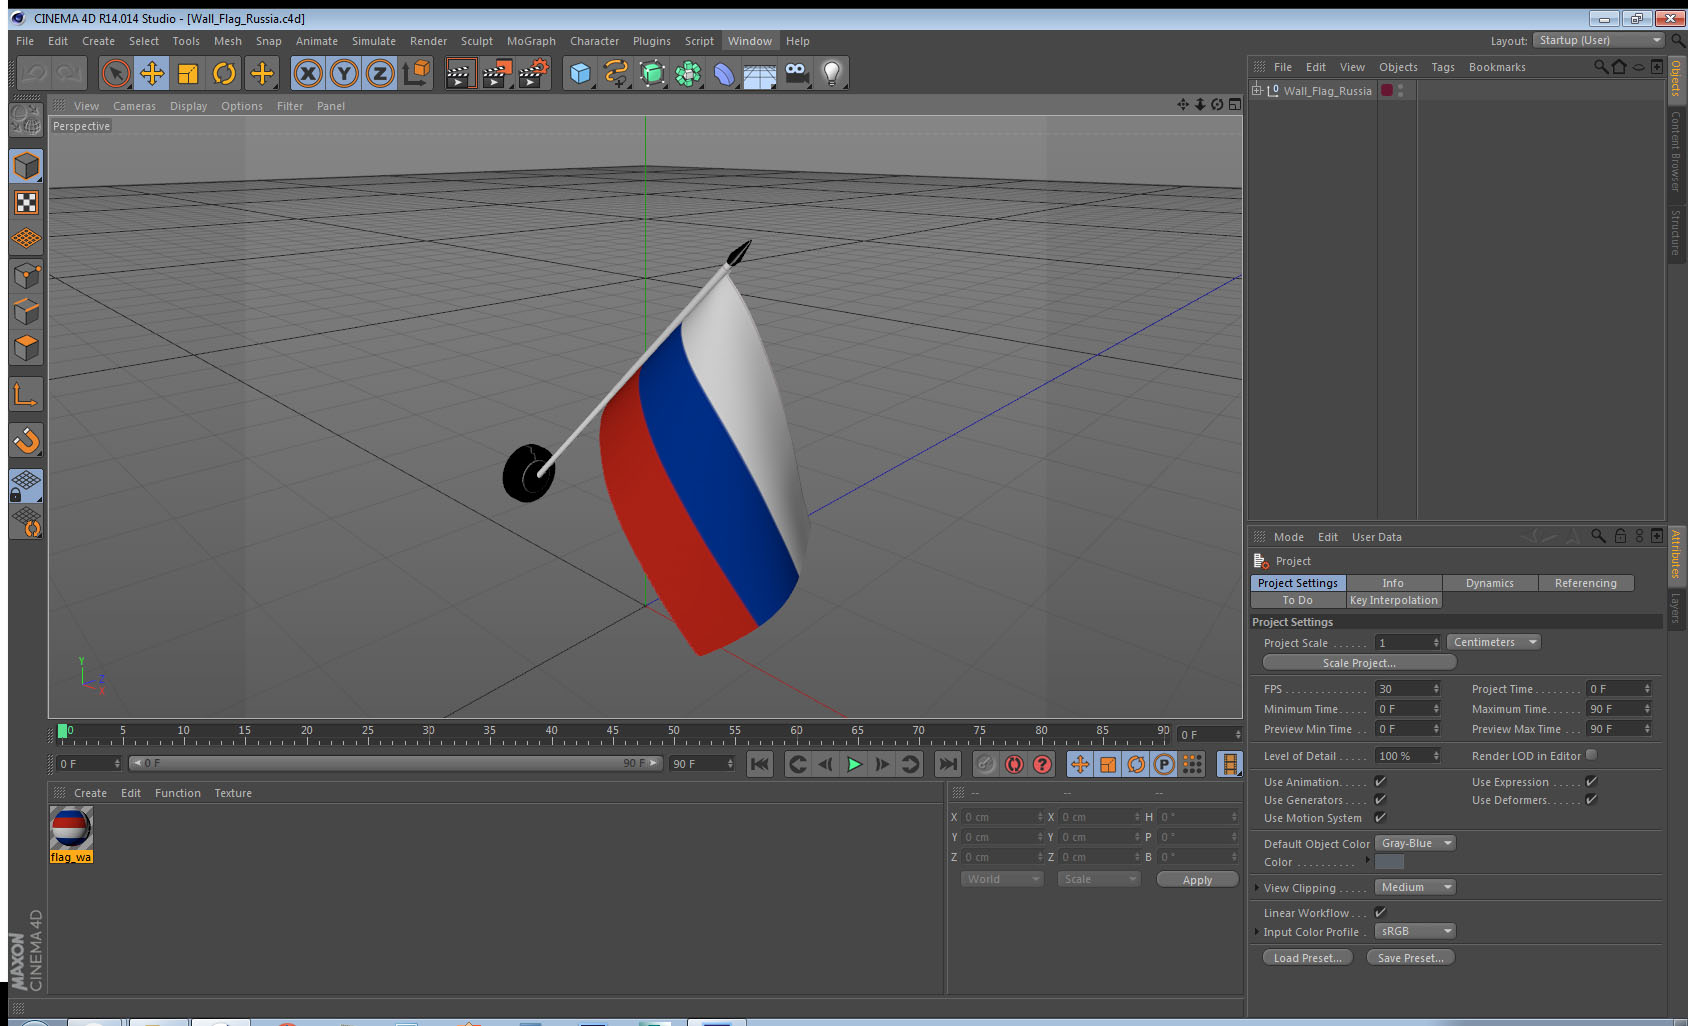1688x1026 pixels.
Task: Add a camera object
Action: (x=796, y=73)
